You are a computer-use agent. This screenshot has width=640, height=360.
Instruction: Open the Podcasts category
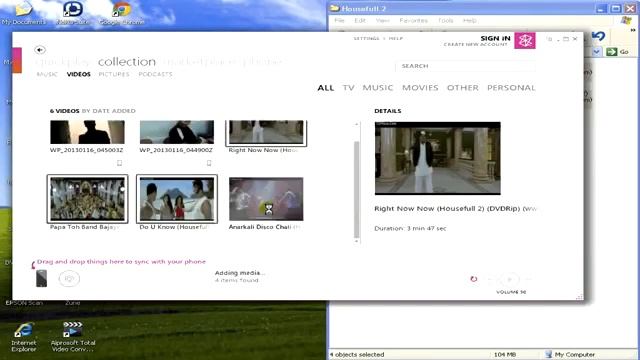(155, 74)
